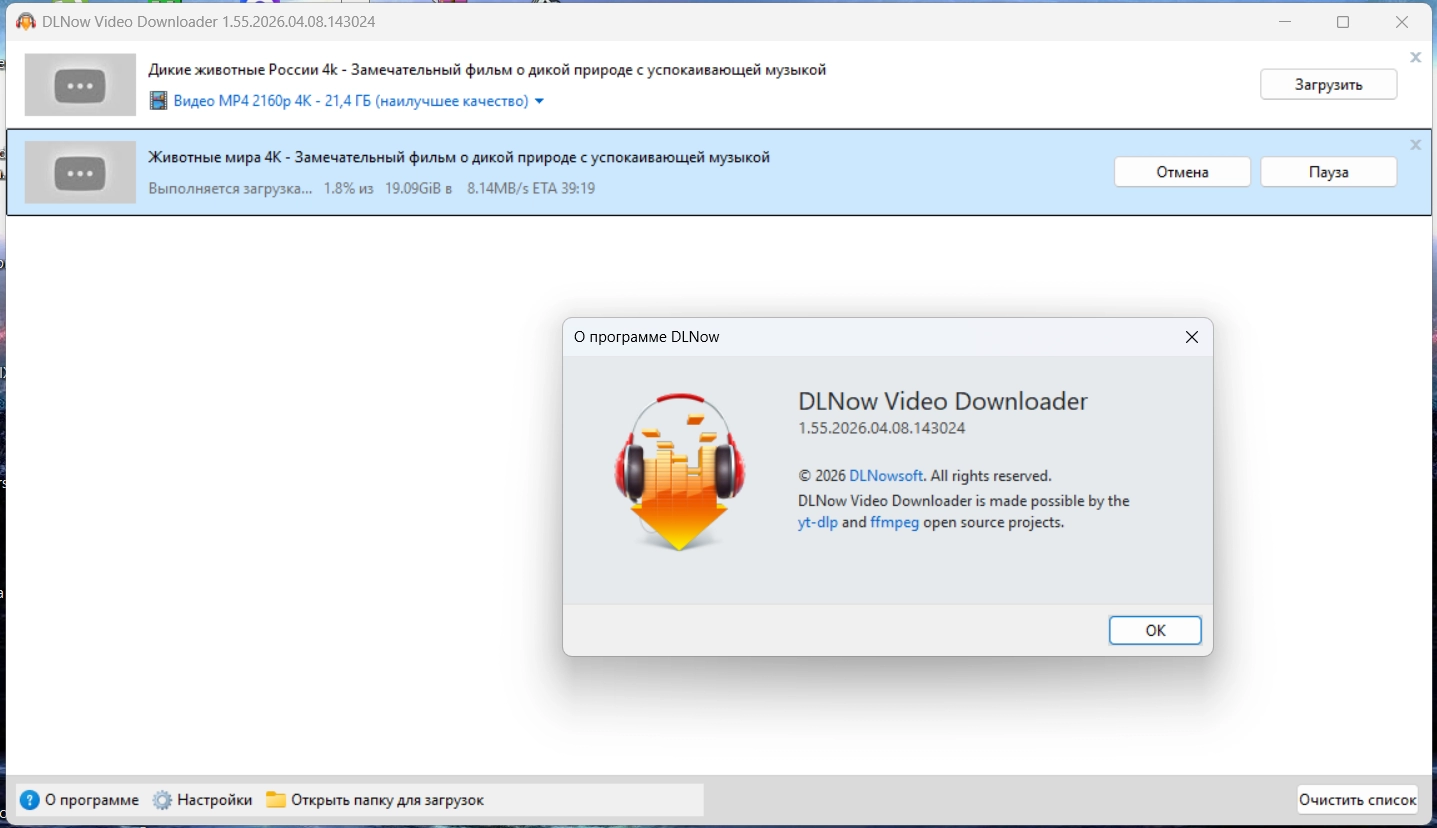The width and height of the screenshot is (1437, 828).
Task: Maximize the DLNow Video Downloader window
Action: click(1343, 22)
